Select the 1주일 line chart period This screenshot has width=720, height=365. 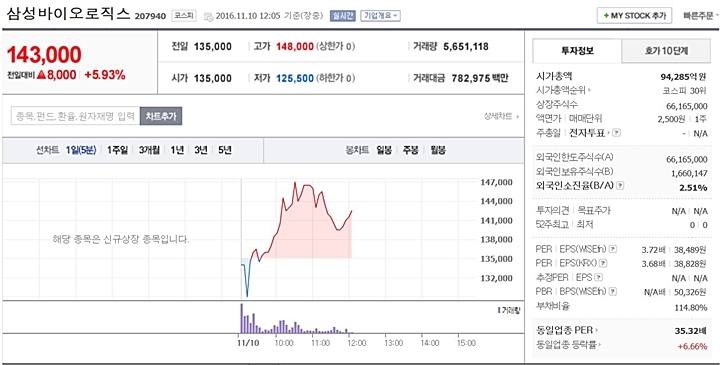117,150
